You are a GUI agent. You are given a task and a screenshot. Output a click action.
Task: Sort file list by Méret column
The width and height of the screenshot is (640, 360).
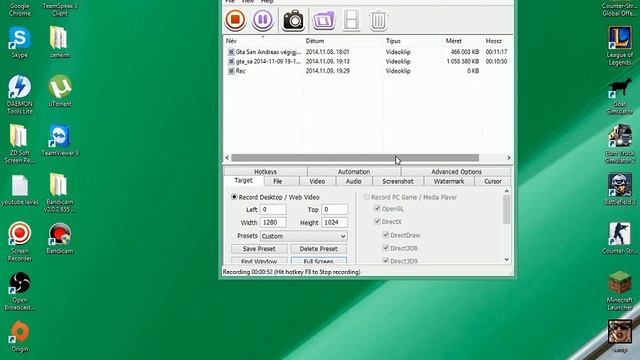[x=463, y=41]
